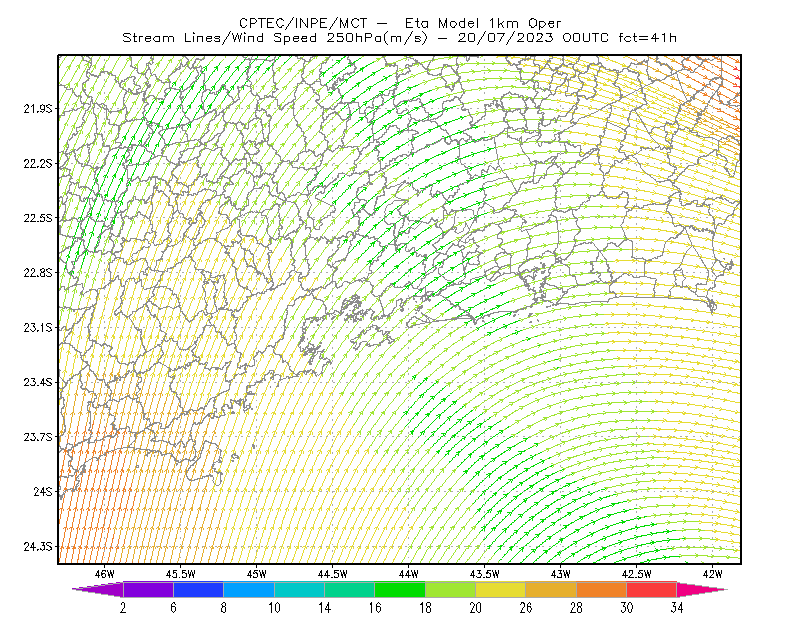This screenshot has height=618, width=800.
Task: Click the colorbar value label 10
Action: [274, 608]
